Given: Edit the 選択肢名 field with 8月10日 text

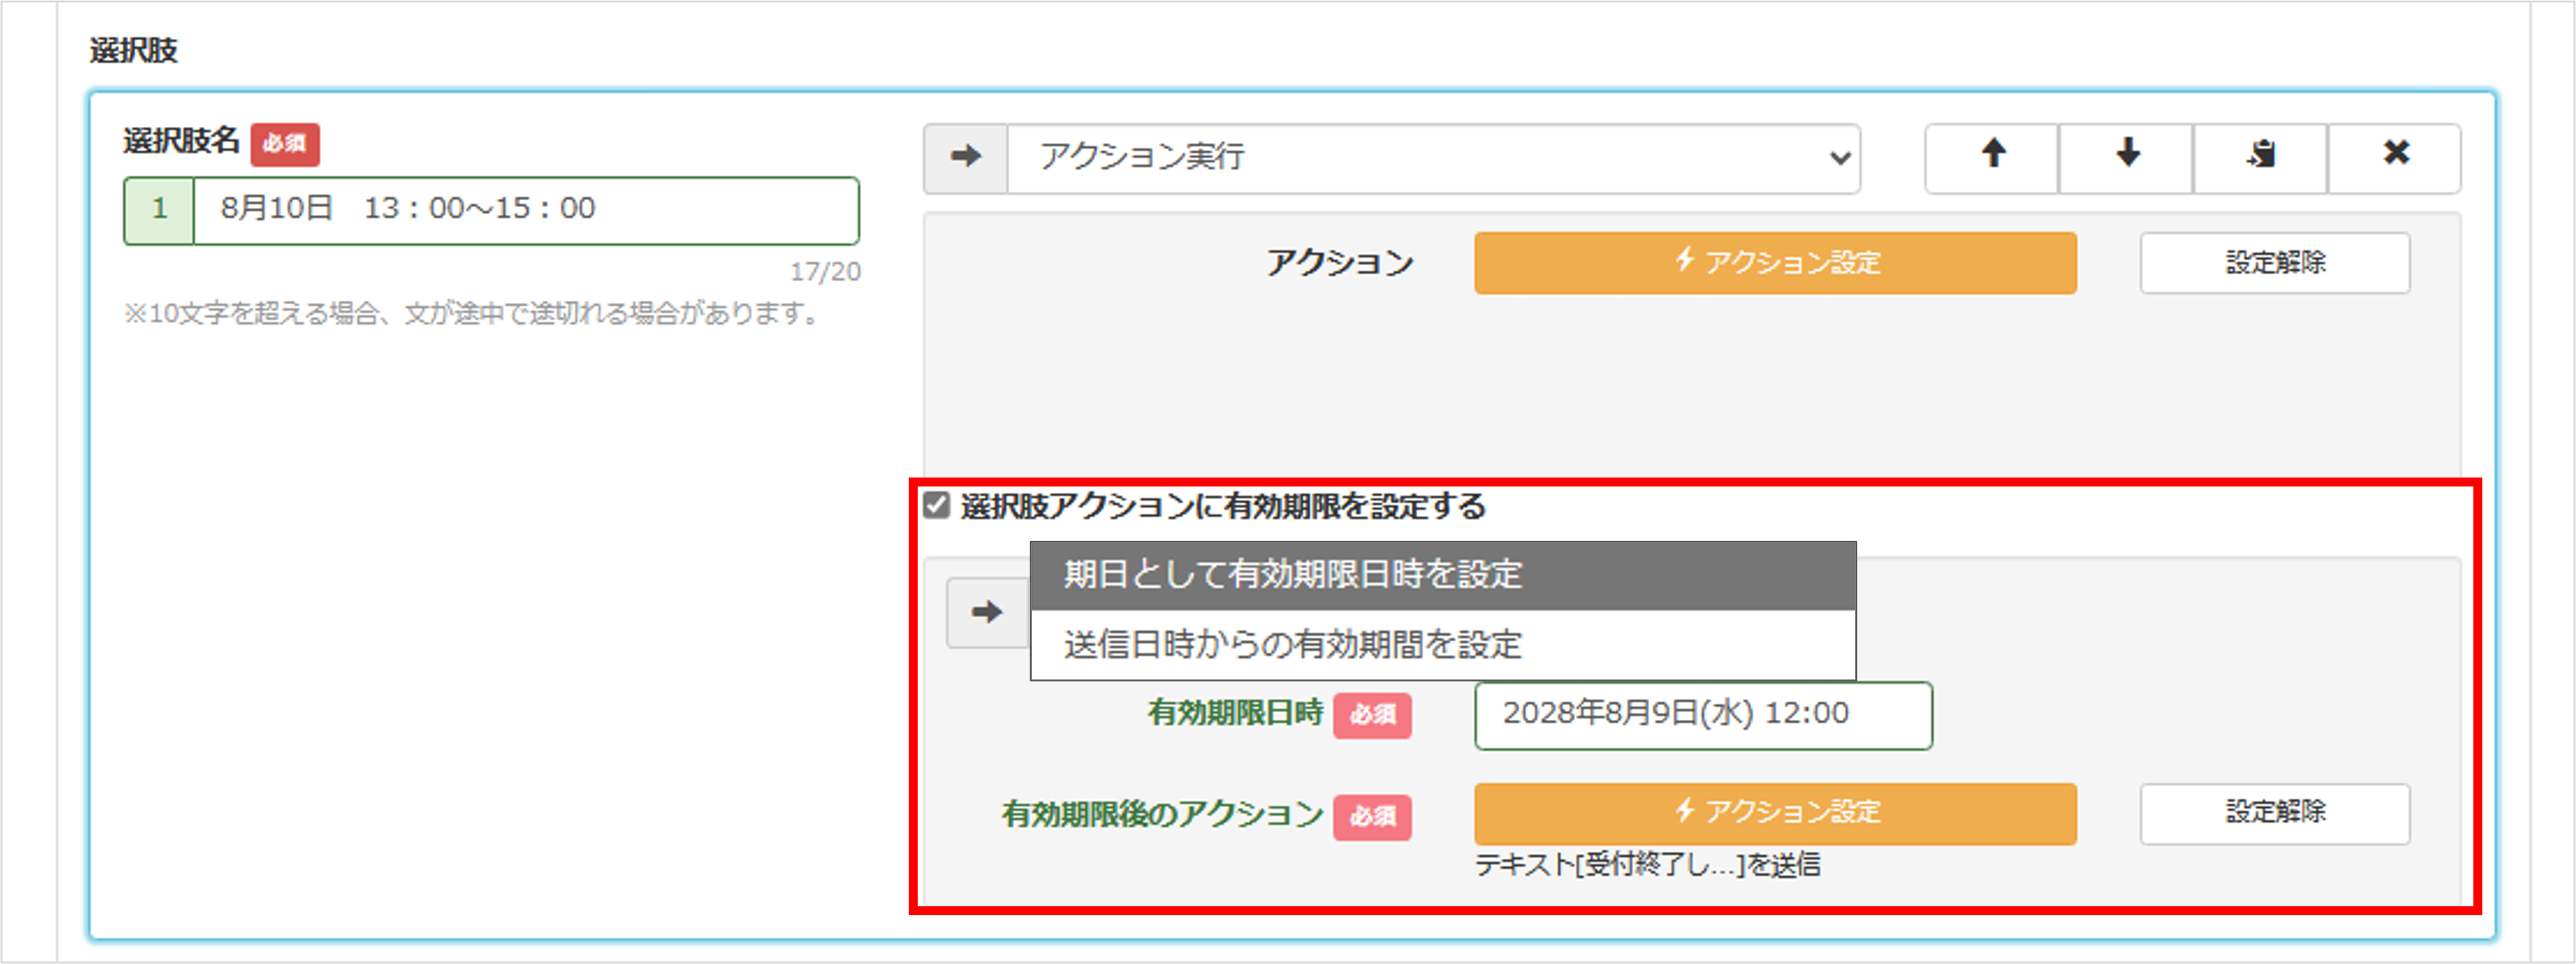Looking at the screenshot, I should coord(526,210).
